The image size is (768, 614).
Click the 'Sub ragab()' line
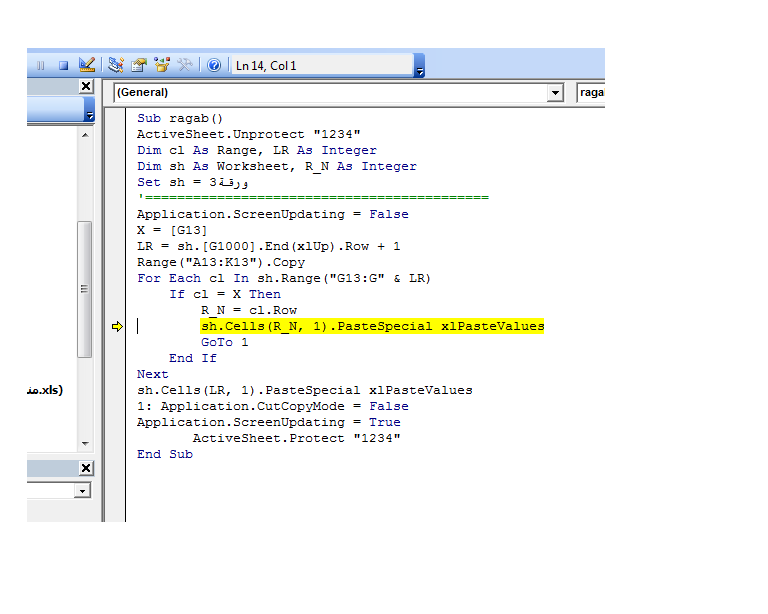[x=180, y=118]
